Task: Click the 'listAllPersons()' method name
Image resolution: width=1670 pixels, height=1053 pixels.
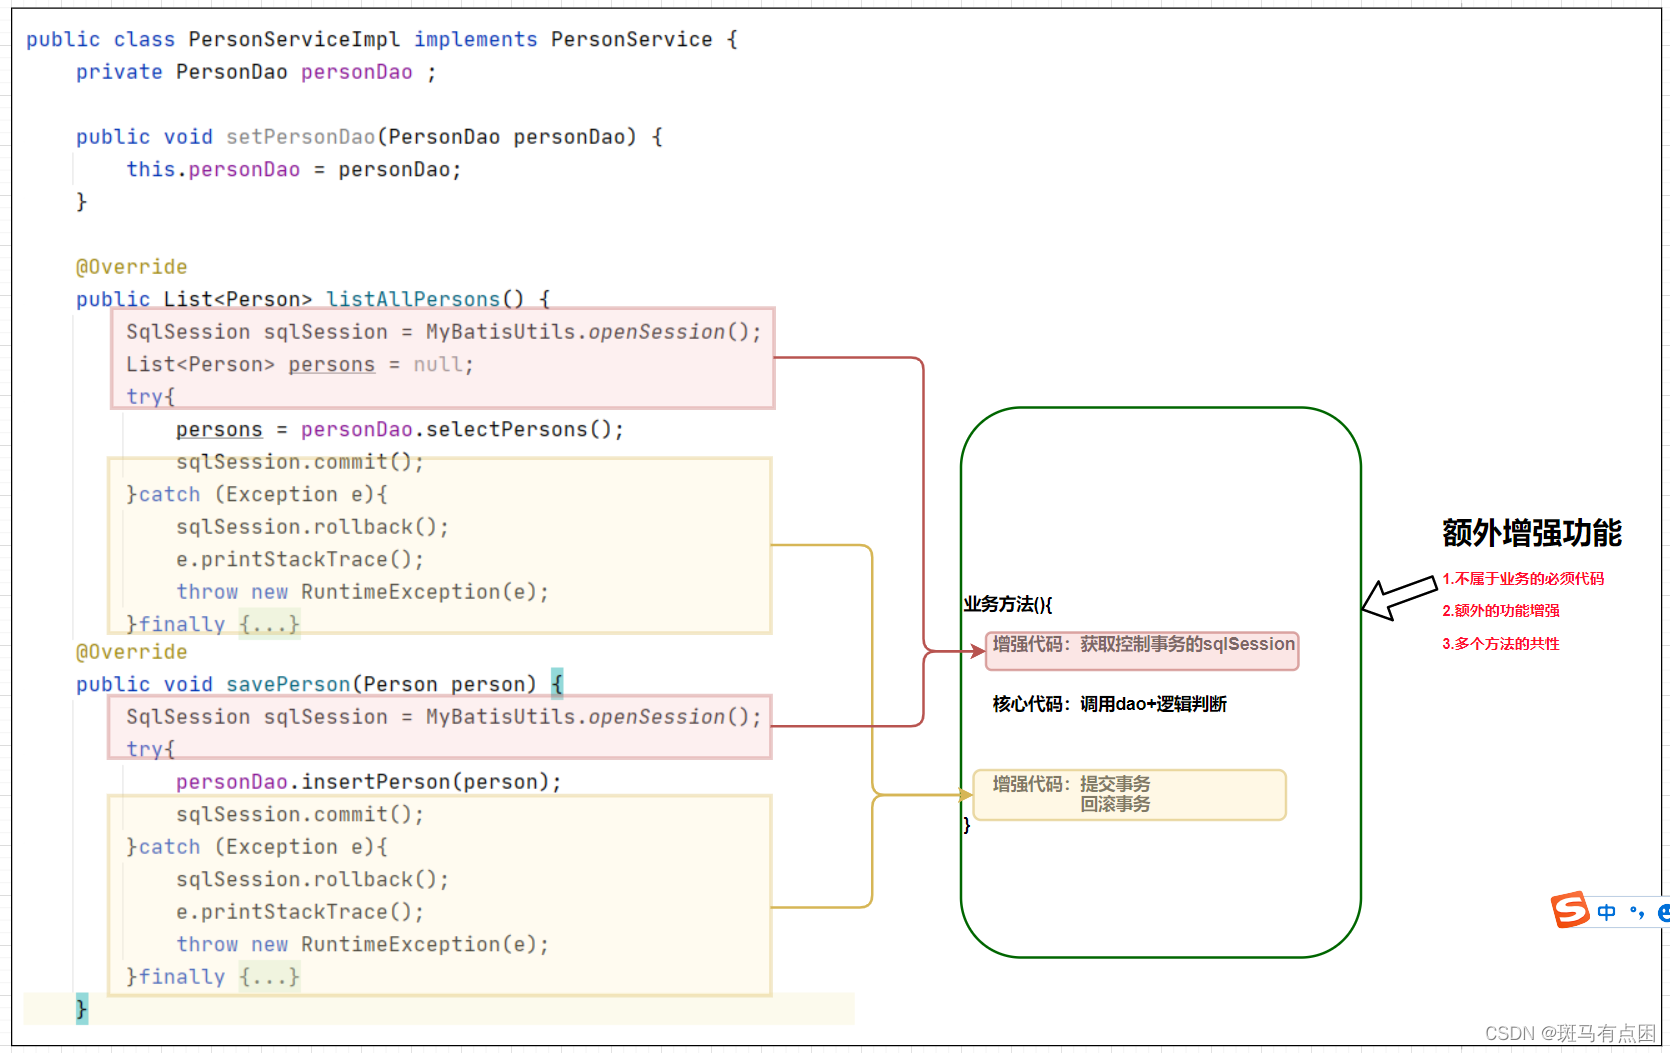Action: pos(425,299)
